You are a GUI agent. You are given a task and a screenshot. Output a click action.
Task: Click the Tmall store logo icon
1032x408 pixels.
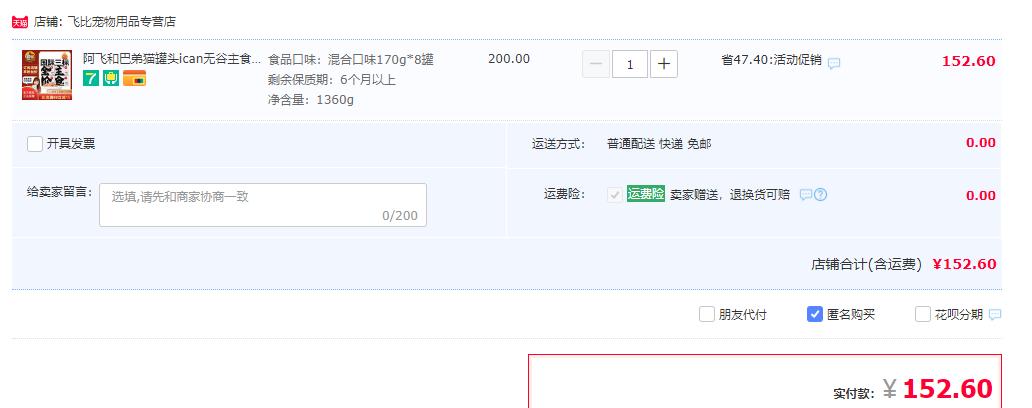point(20,22)
